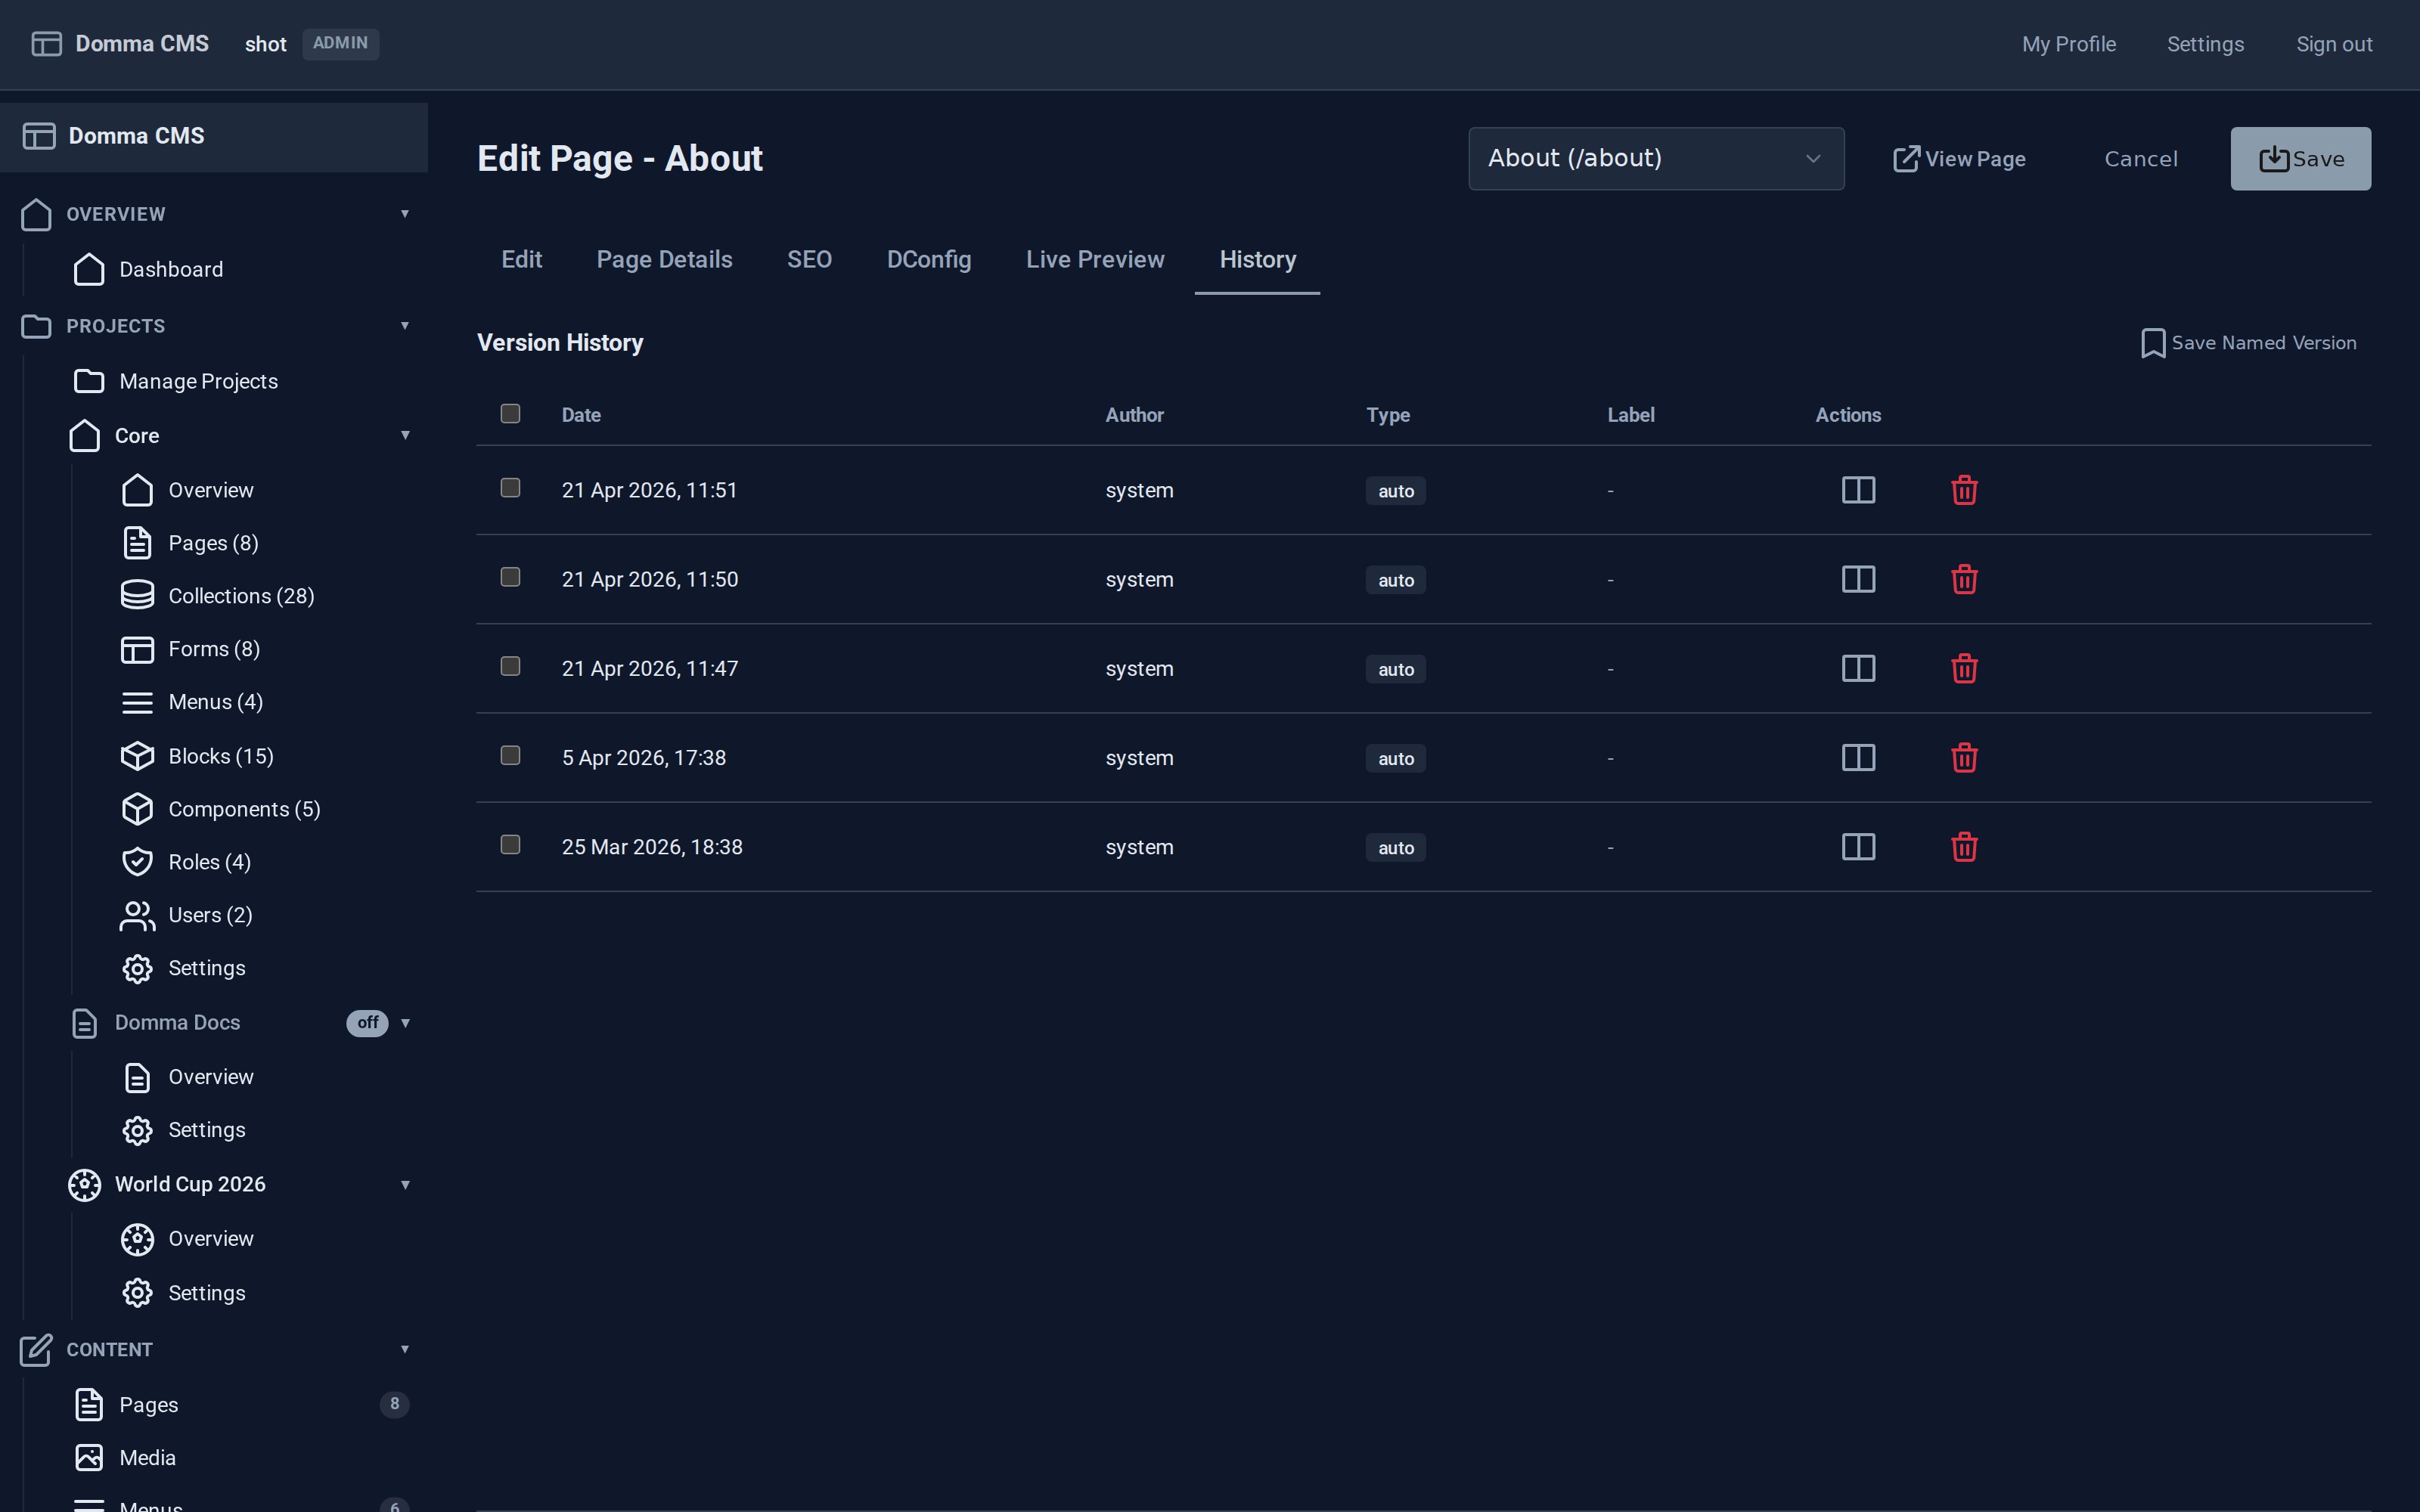Switch to the Edit tab
The width and height of the screenshot is (2420, 1512).
(521, 260)
